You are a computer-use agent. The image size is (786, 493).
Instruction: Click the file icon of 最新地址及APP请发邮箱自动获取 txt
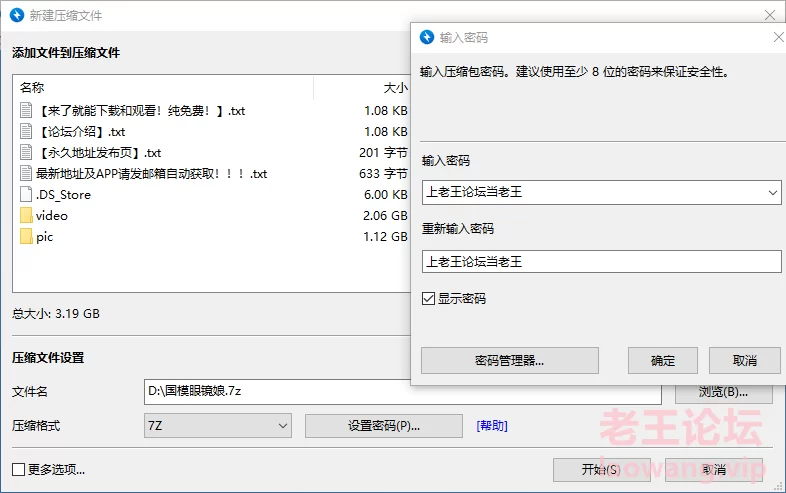click(26, 174)
